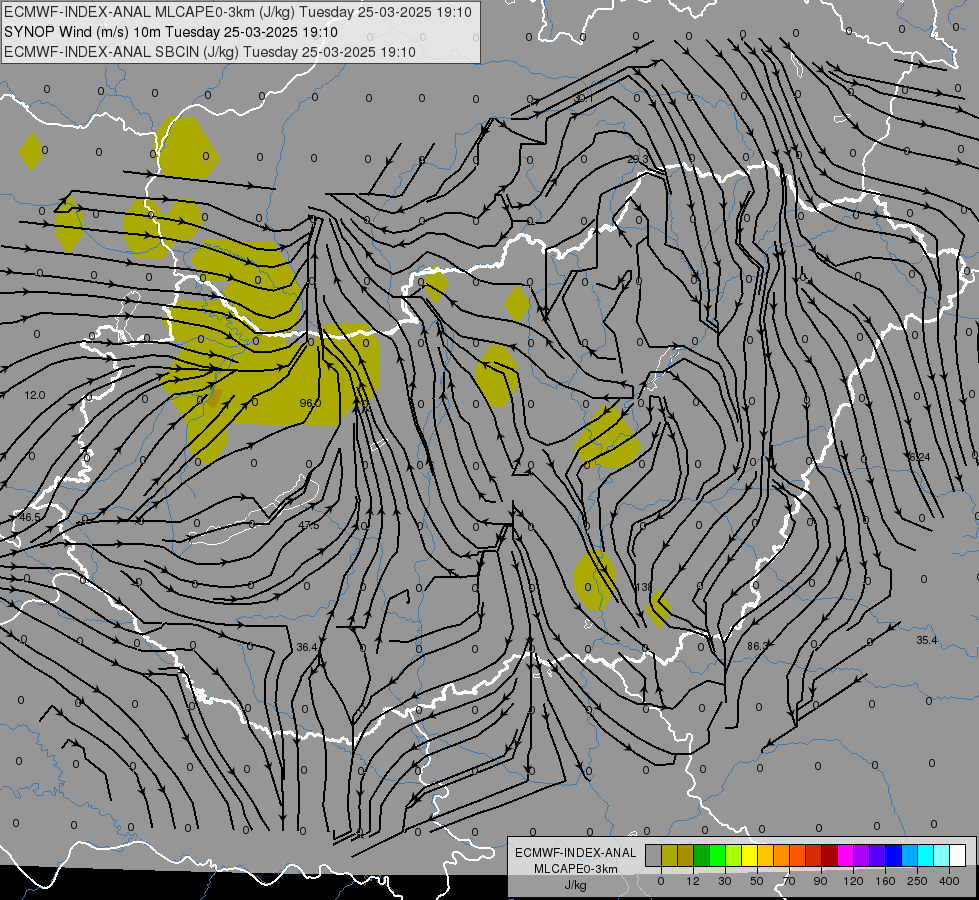Select the bright green legend swatch
Screen dimensions: 979x900
(x=717, y=856)
